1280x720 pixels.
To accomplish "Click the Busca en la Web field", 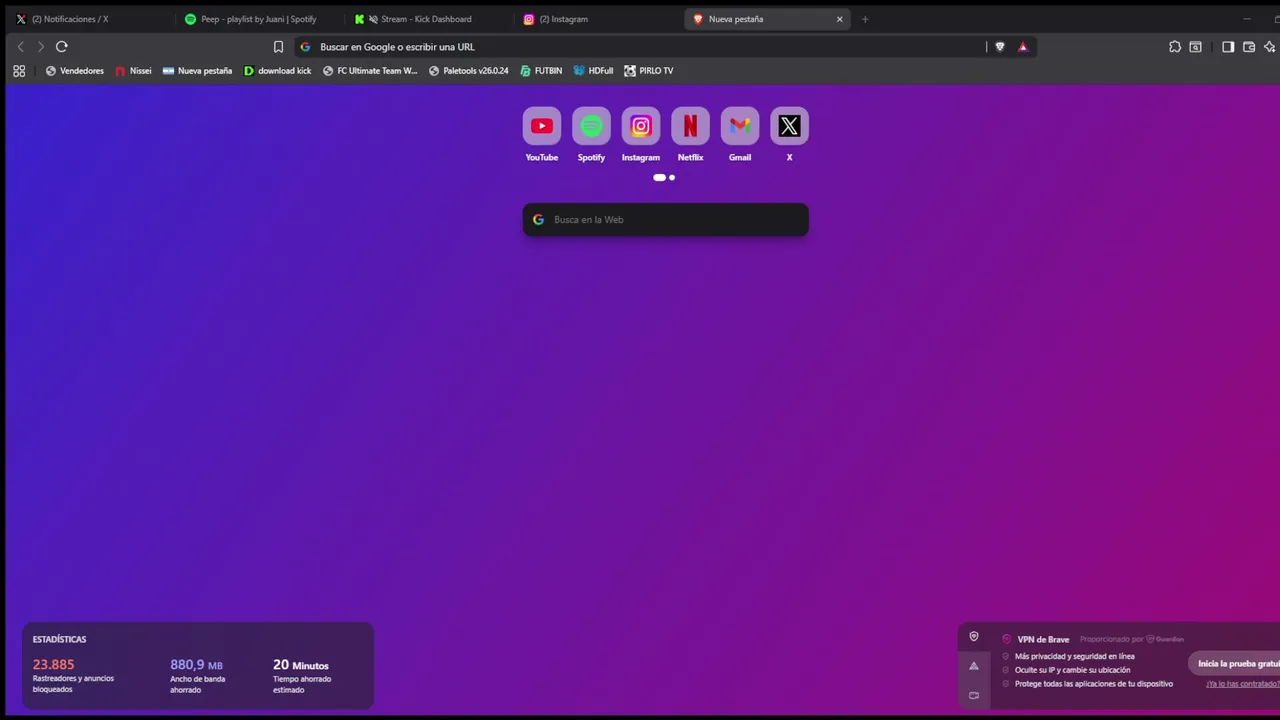I will [665, 220].
